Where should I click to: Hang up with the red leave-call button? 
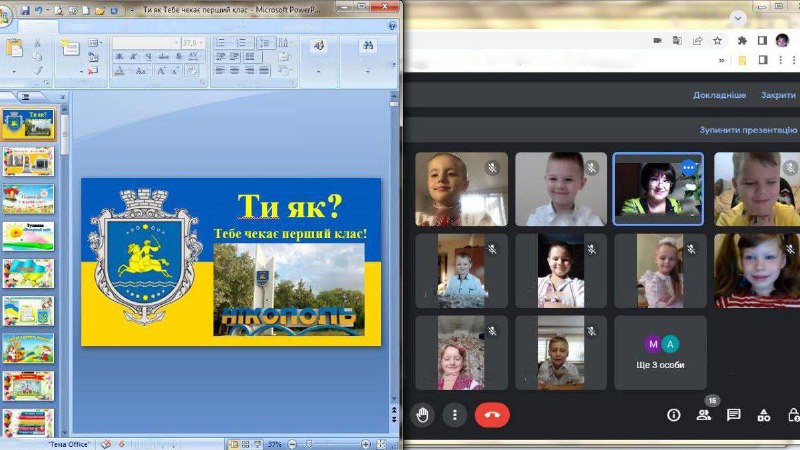pos(492,415)
